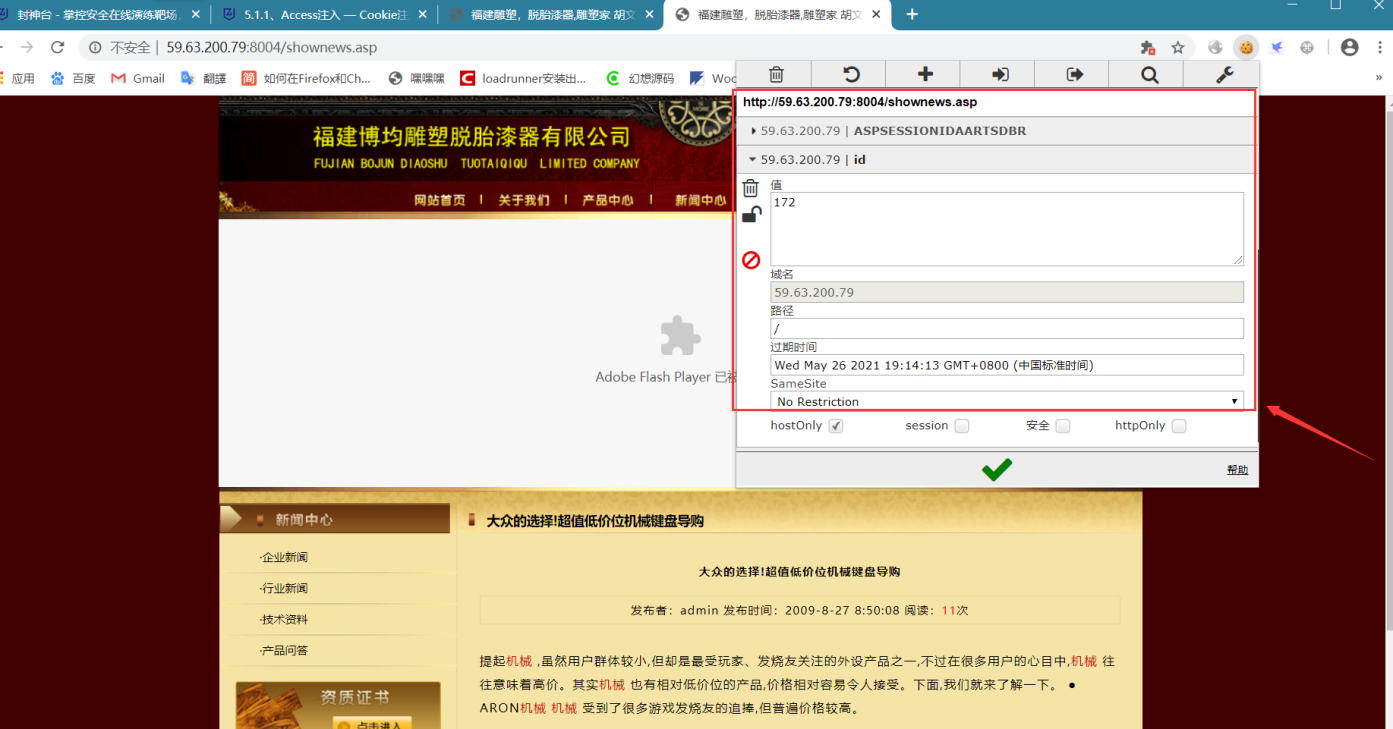
Task: Open the 应用 apps shortcut
Action: pos(17,78)
